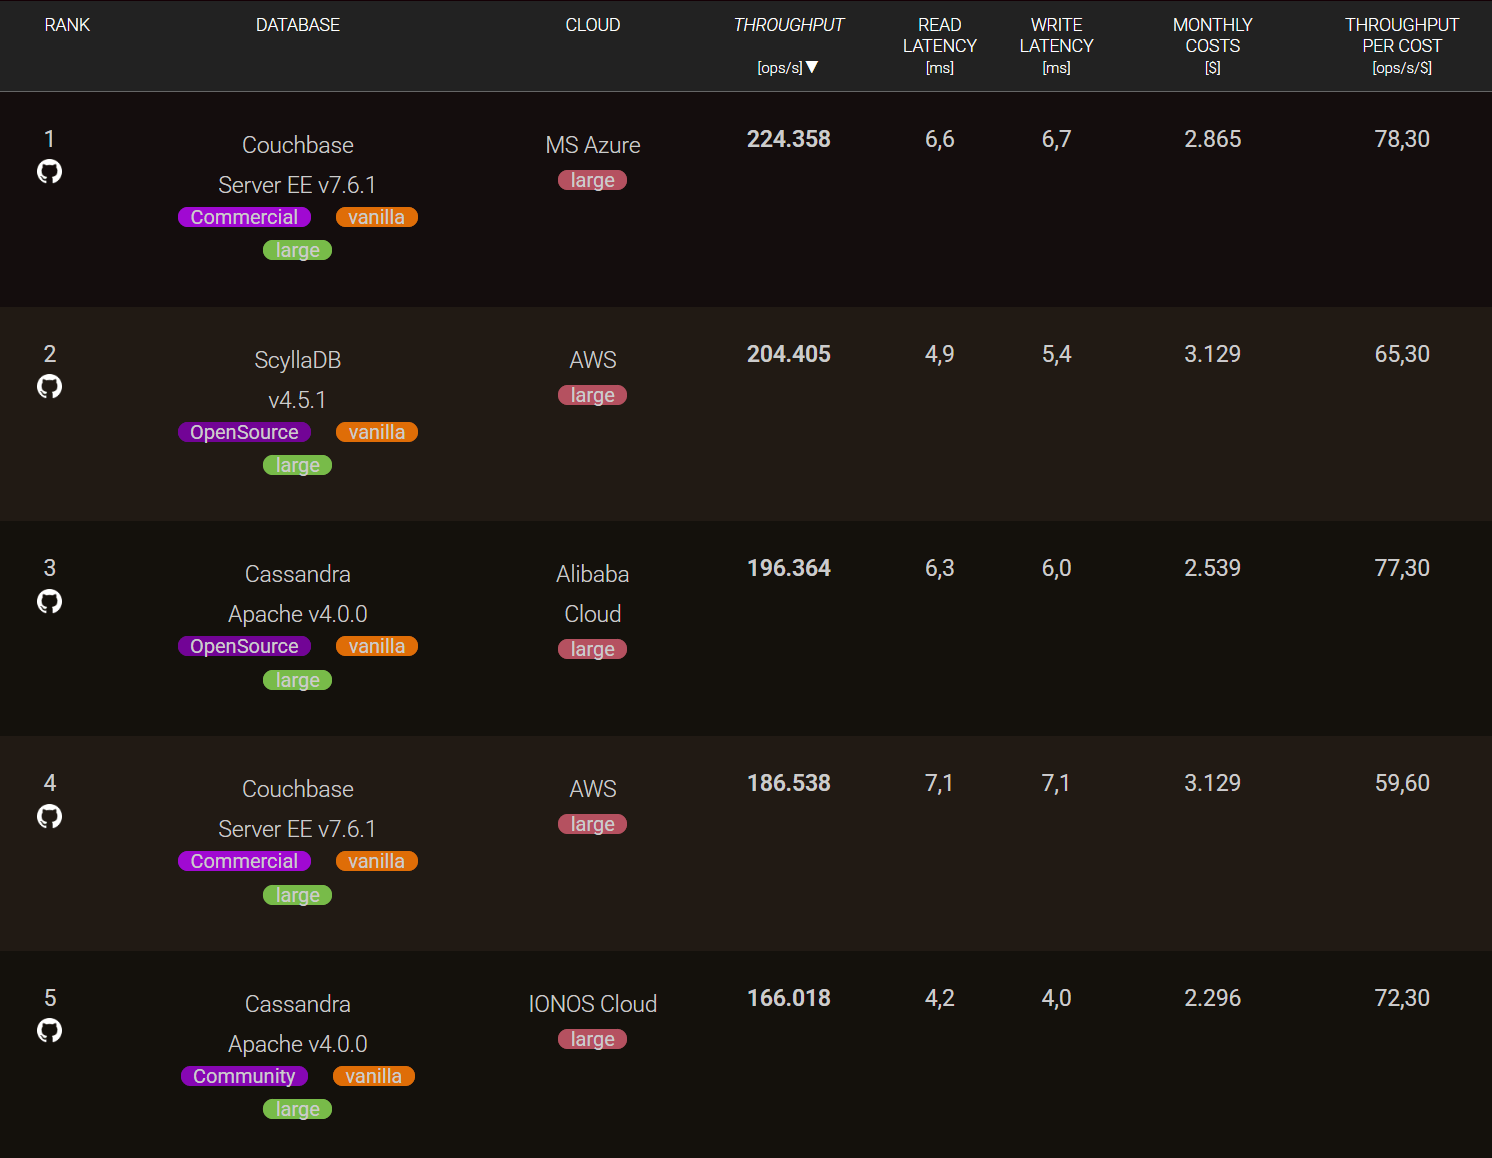Sort by Read Latency column header
Screen dimensions: 1492x1158
(939, 36)
